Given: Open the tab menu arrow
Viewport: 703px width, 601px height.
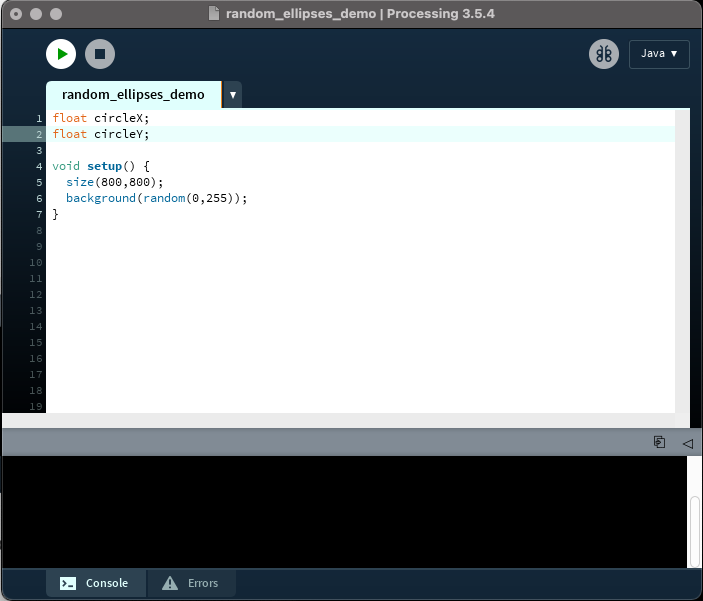Looking at the screenshot, I should coord(233,95).
